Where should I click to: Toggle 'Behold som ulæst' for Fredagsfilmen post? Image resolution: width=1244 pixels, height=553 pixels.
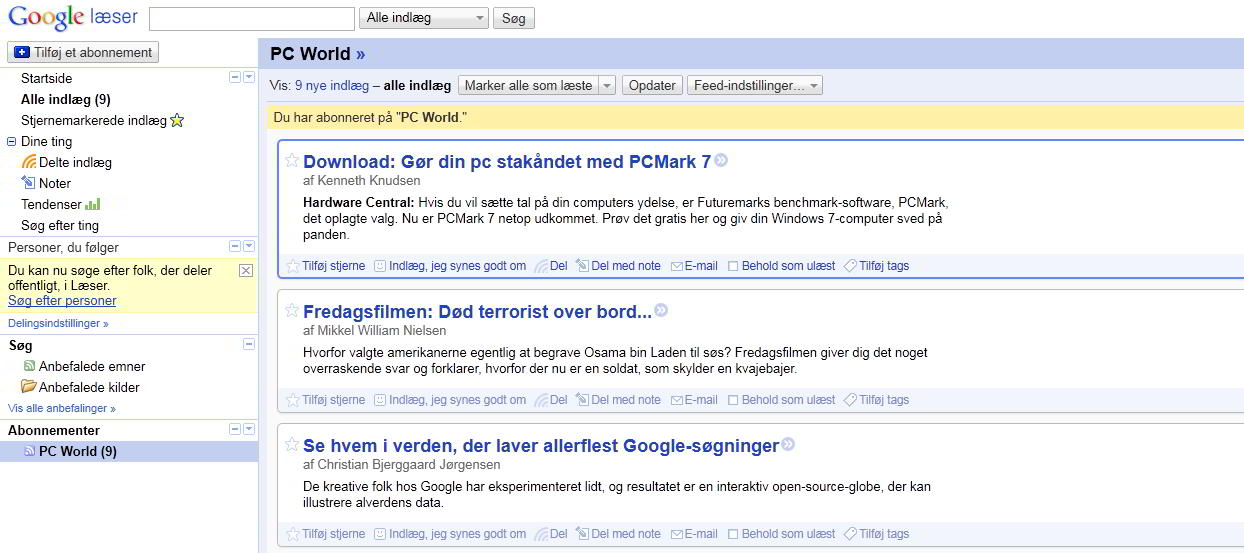point(733,400)
